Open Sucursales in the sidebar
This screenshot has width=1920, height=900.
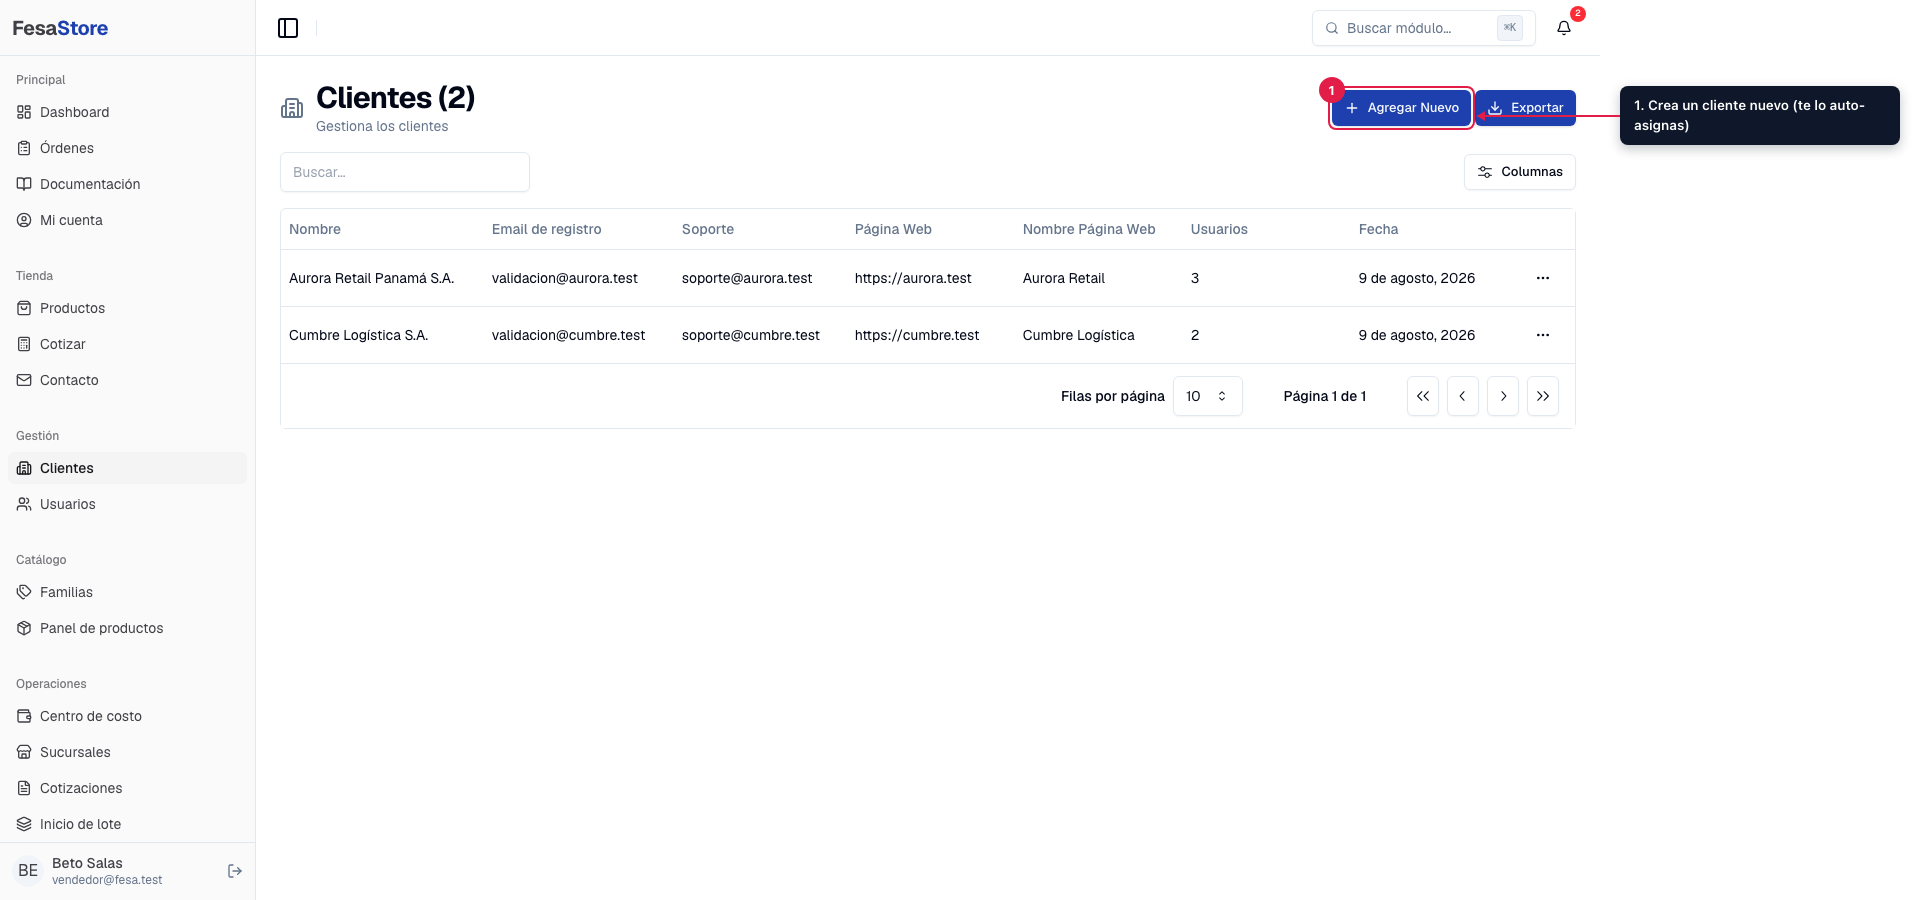[x=127, y=752]
